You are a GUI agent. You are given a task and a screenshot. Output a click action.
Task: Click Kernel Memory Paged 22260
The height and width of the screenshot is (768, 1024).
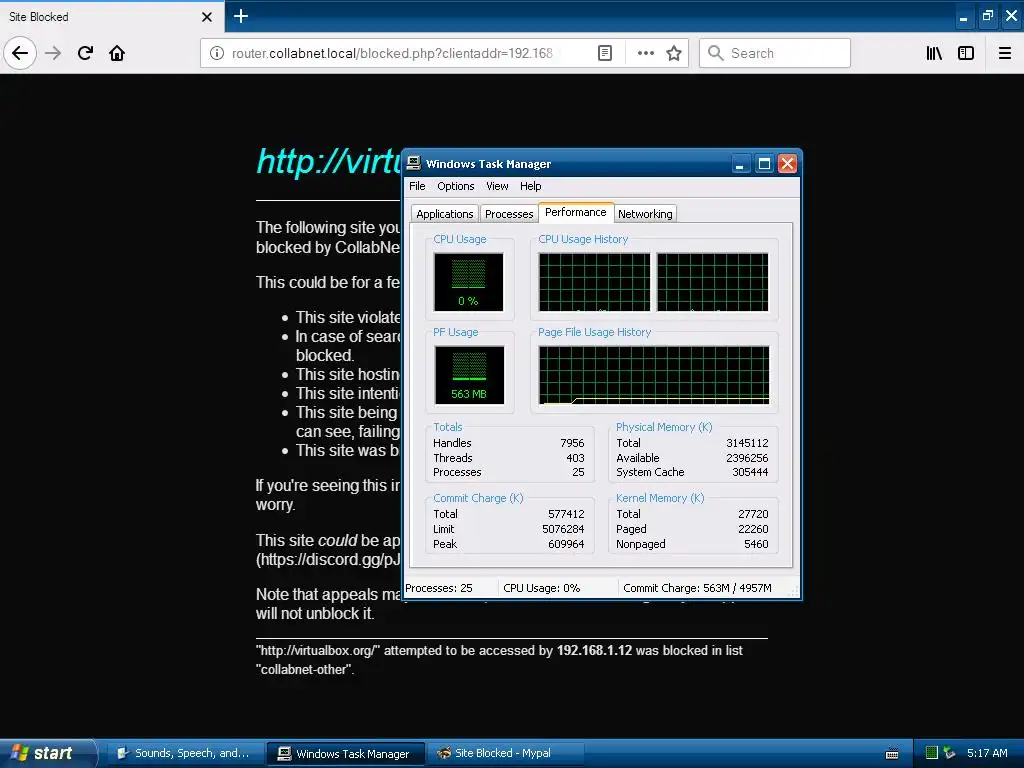click(753, 529)
